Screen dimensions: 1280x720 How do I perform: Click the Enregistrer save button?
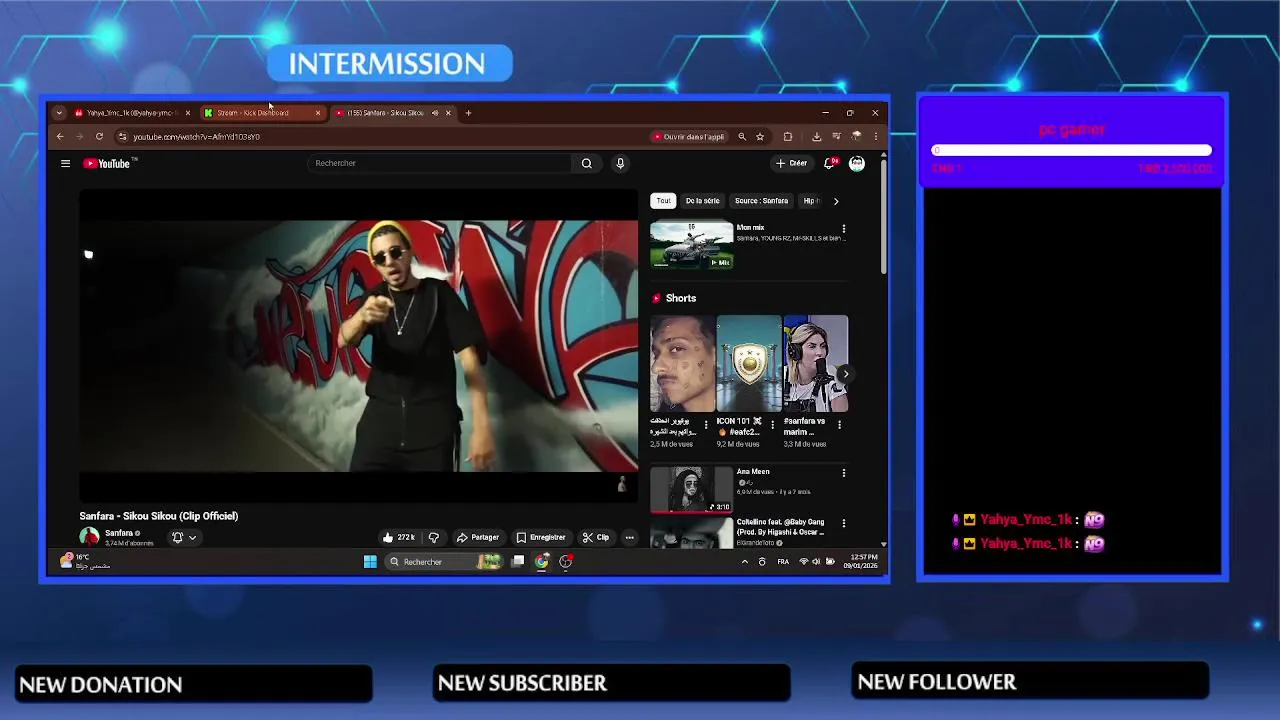pyautogui.click(x=541, y=537)
